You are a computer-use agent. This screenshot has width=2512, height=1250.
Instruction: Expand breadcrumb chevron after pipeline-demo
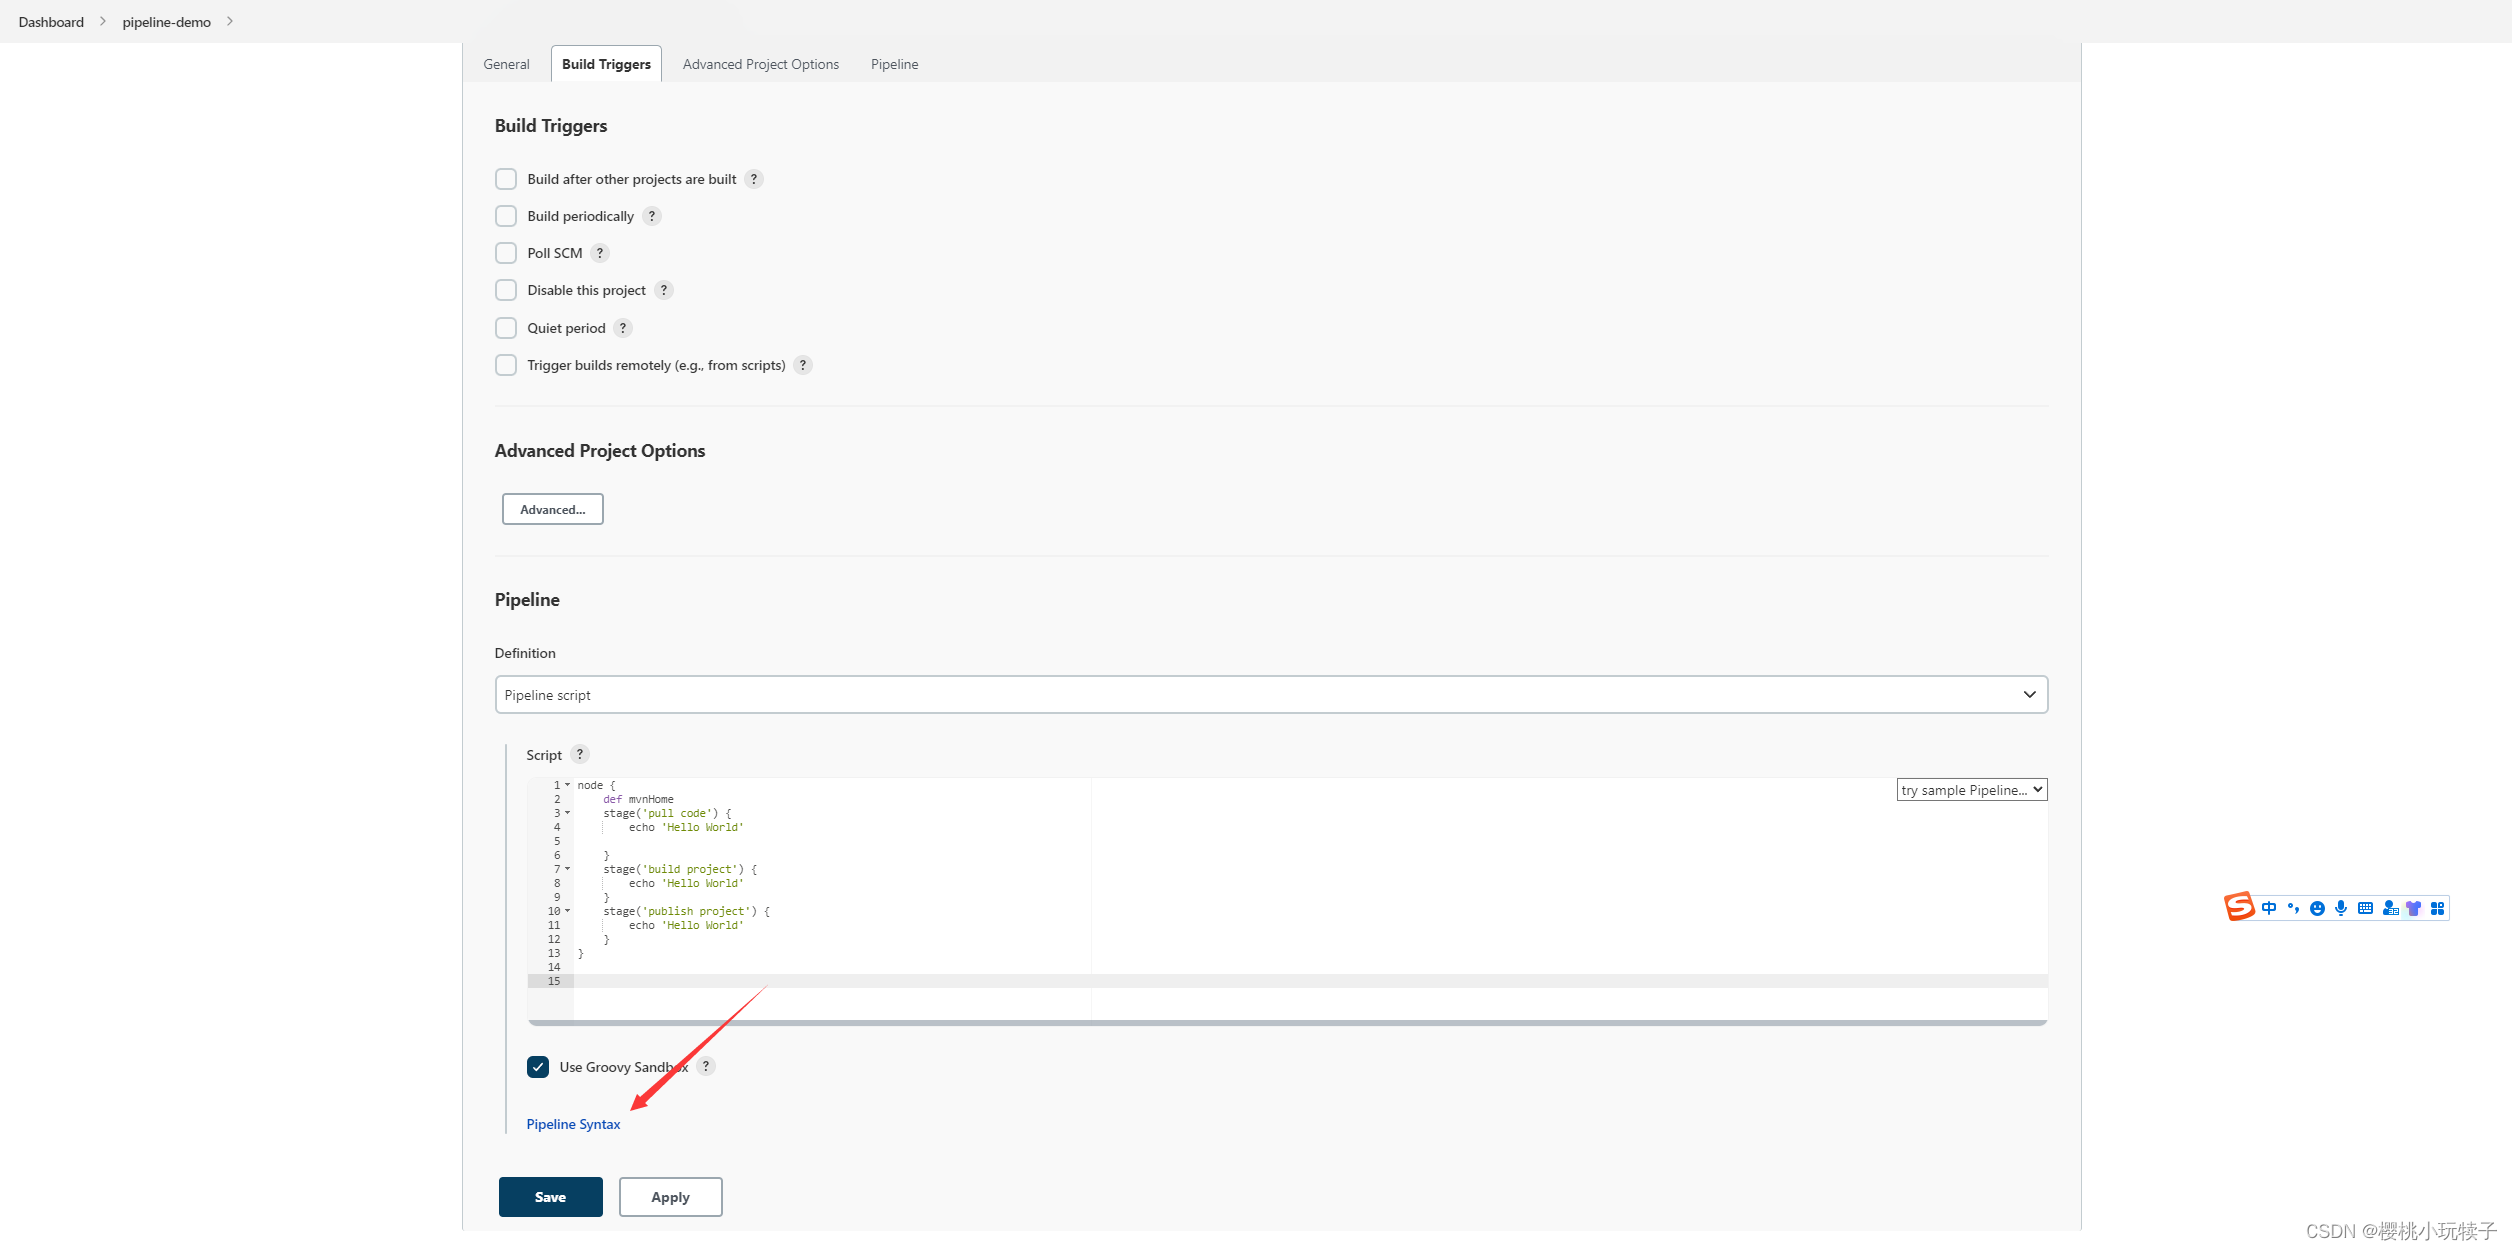[x=230, y=21]
